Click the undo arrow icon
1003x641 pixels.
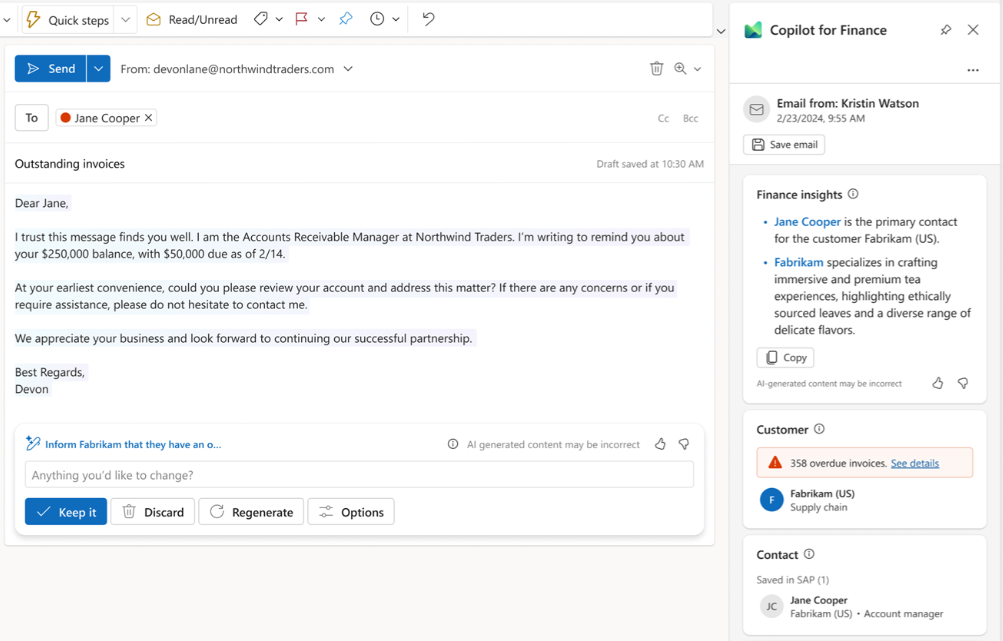428,19
